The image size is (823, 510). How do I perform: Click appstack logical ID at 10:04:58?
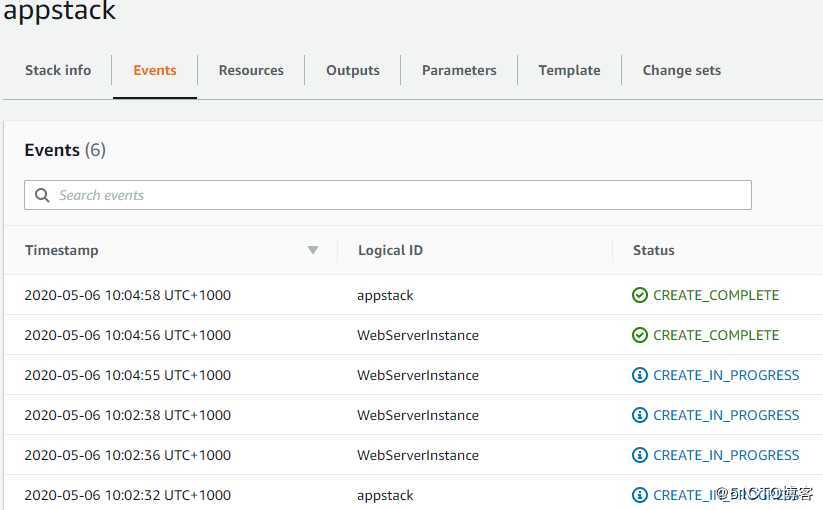385,296
